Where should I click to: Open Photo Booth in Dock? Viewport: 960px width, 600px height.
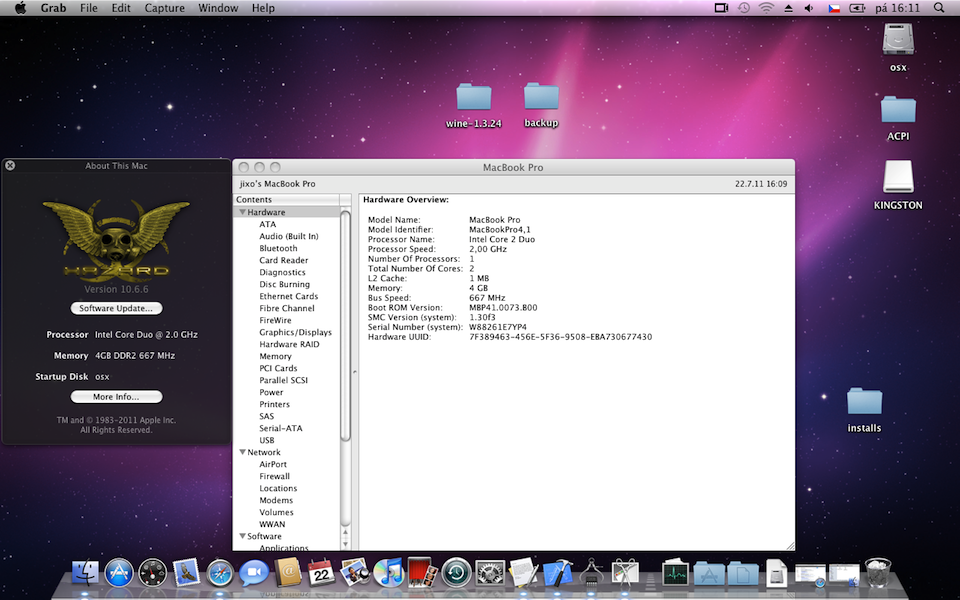coord(422,573)
